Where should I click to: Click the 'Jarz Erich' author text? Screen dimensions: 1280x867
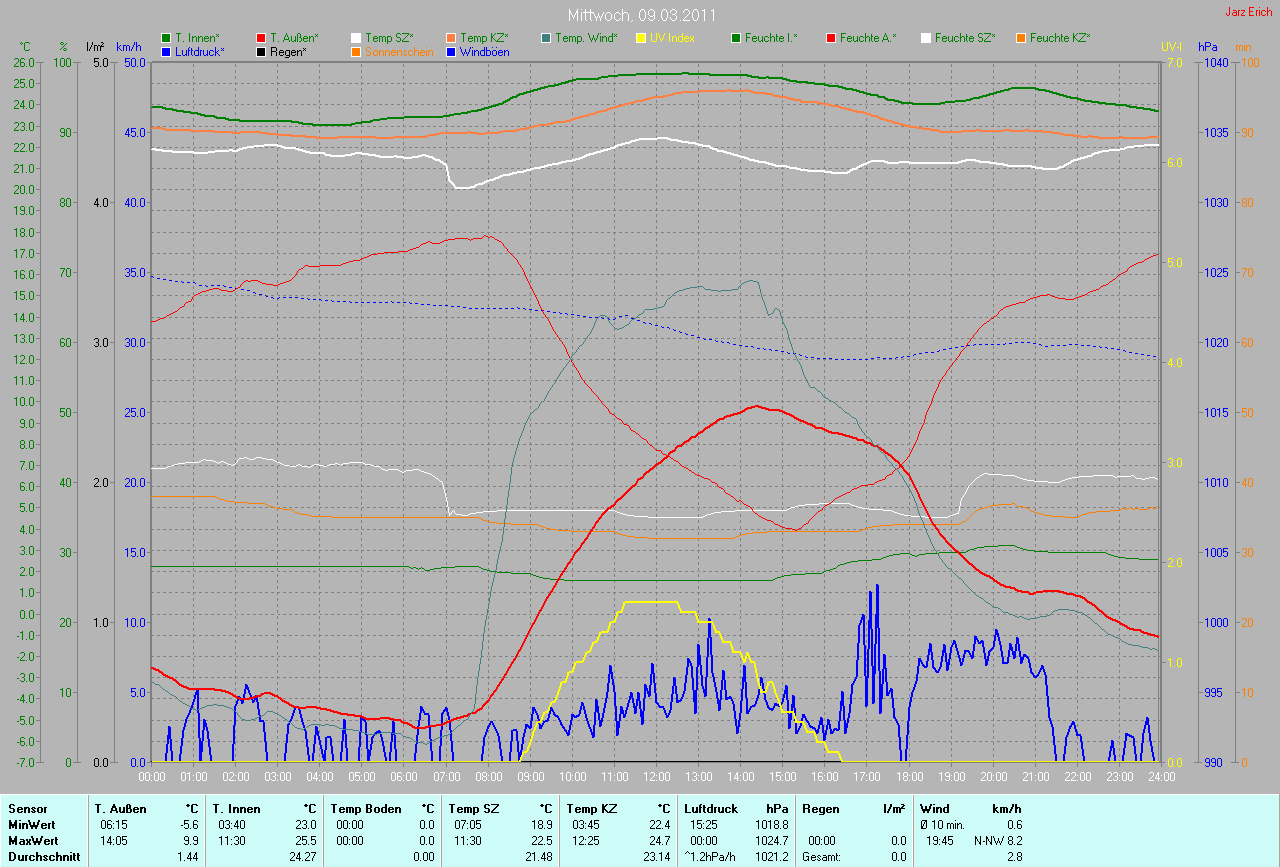coord(1250,12)
